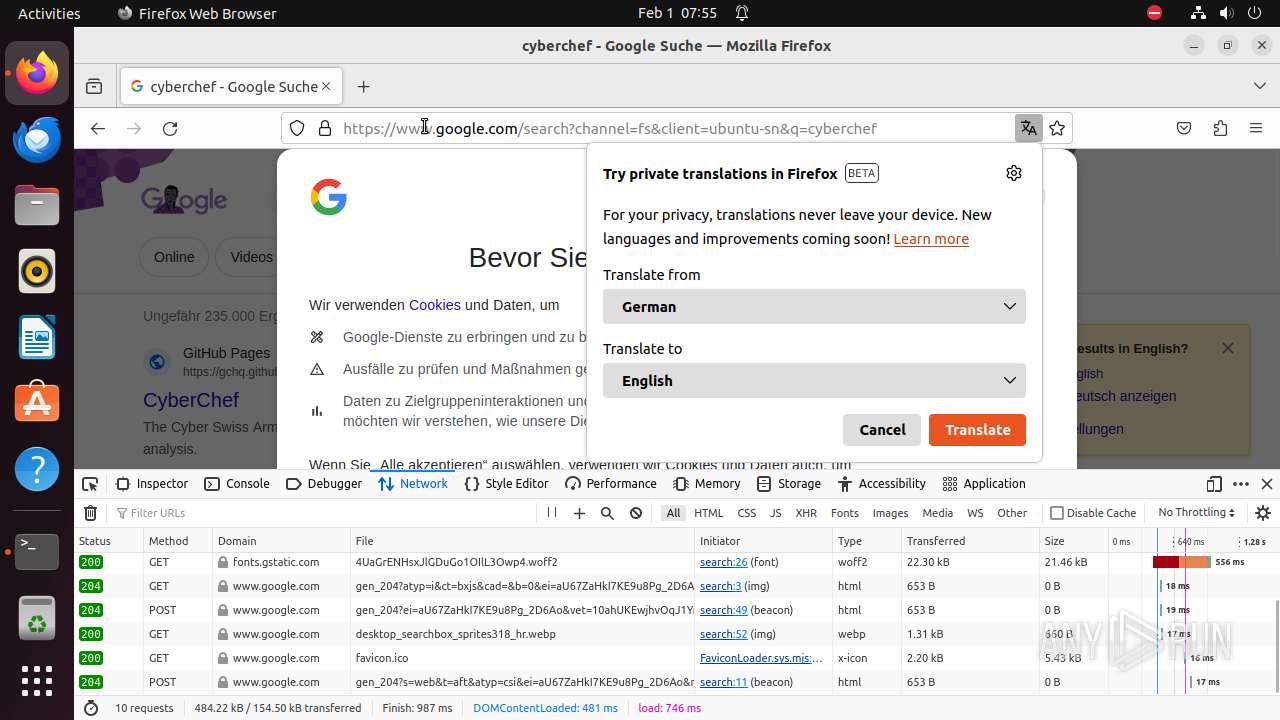Filter requests by CSS type
The image size is (1280, 720).
[x=747, y=513]
